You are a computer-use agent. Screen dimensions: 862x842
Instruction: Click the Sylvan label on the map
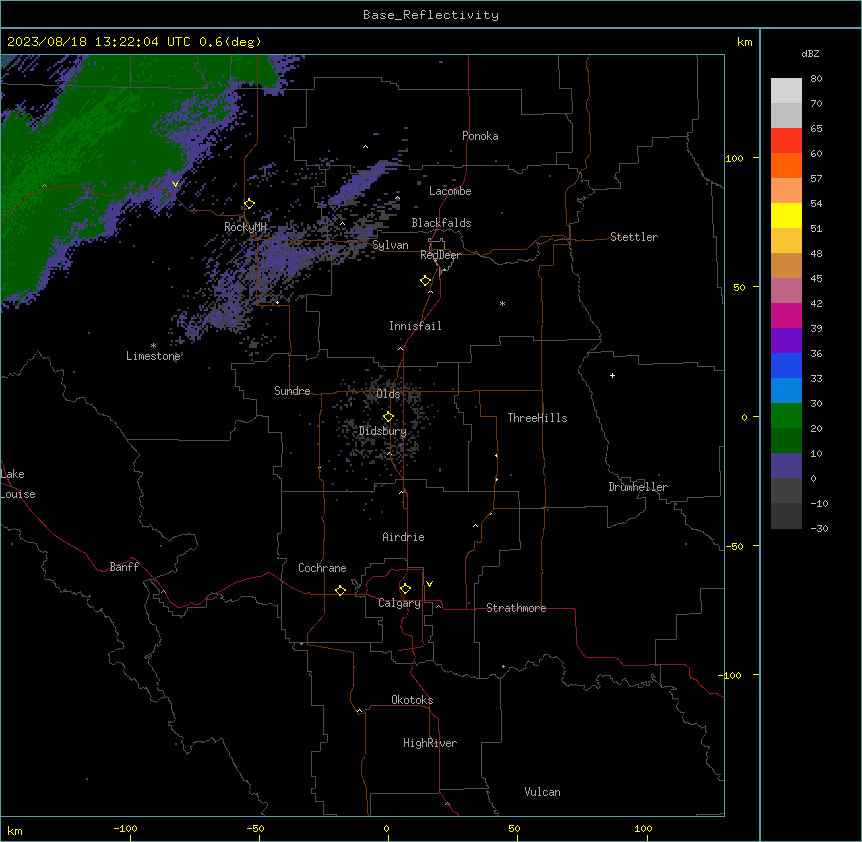[x=390, y=245]
